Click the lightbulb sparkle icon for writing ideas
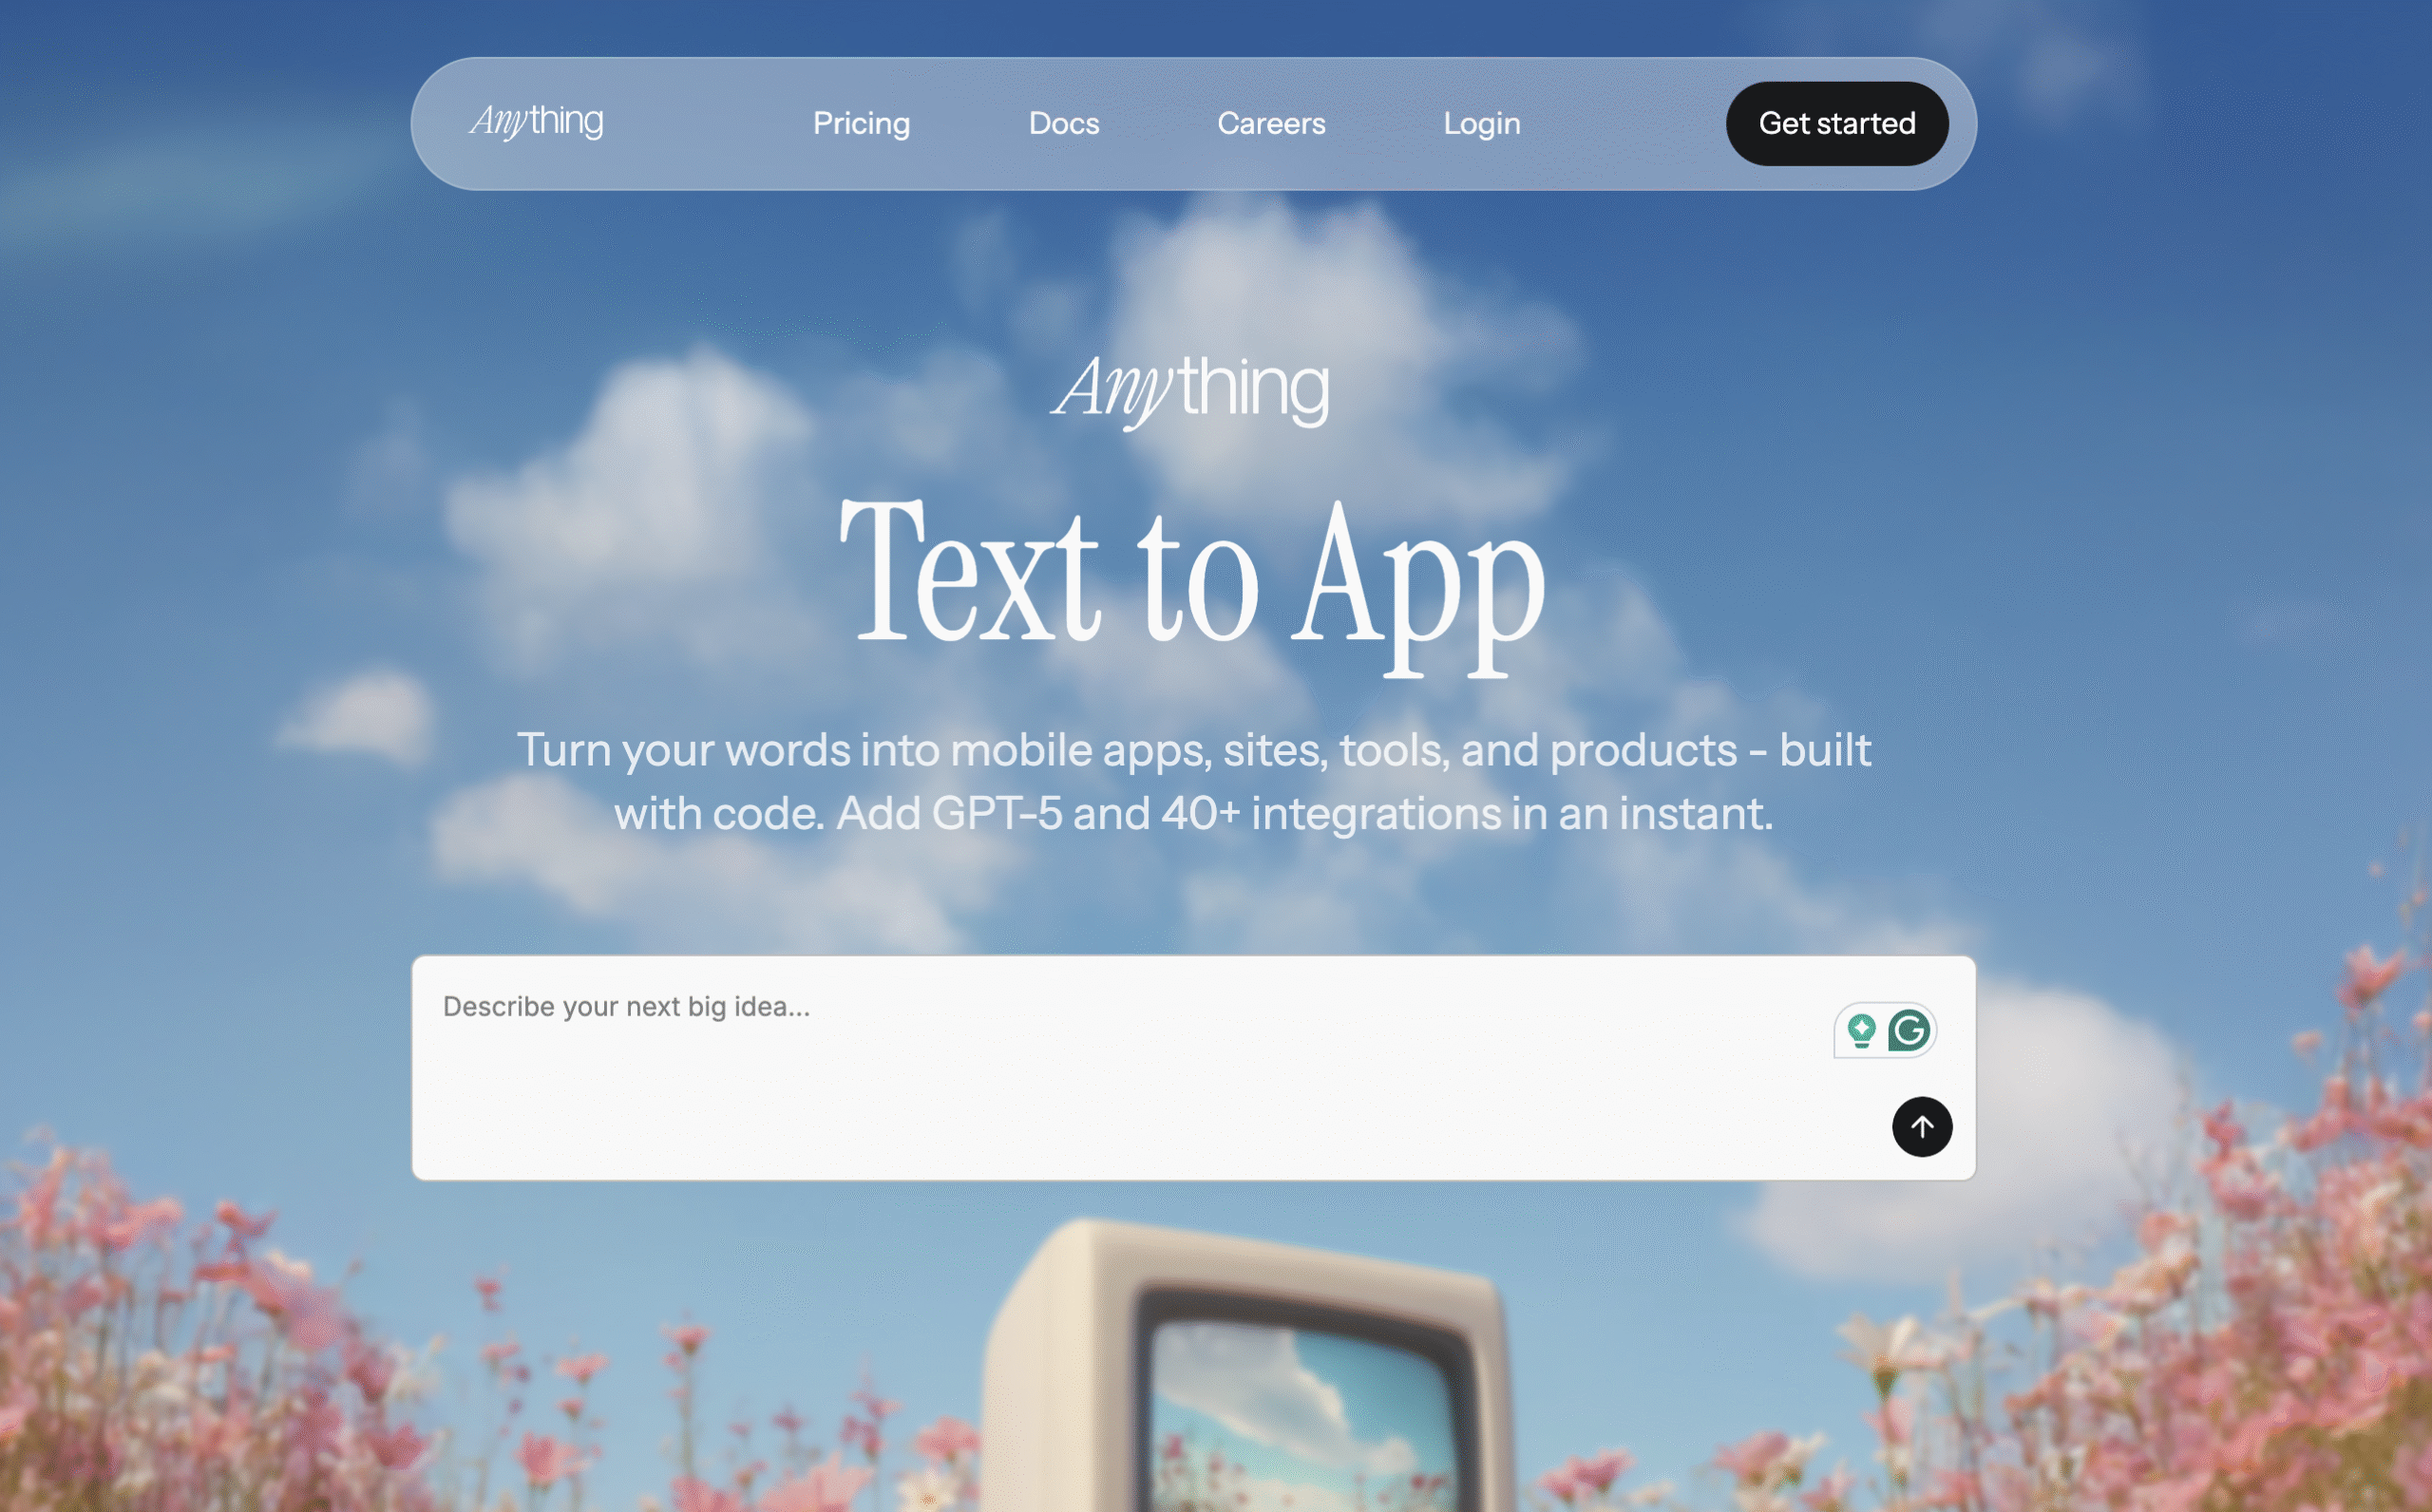This screenshot has height=1512, width=2432. point(1860,1030)
